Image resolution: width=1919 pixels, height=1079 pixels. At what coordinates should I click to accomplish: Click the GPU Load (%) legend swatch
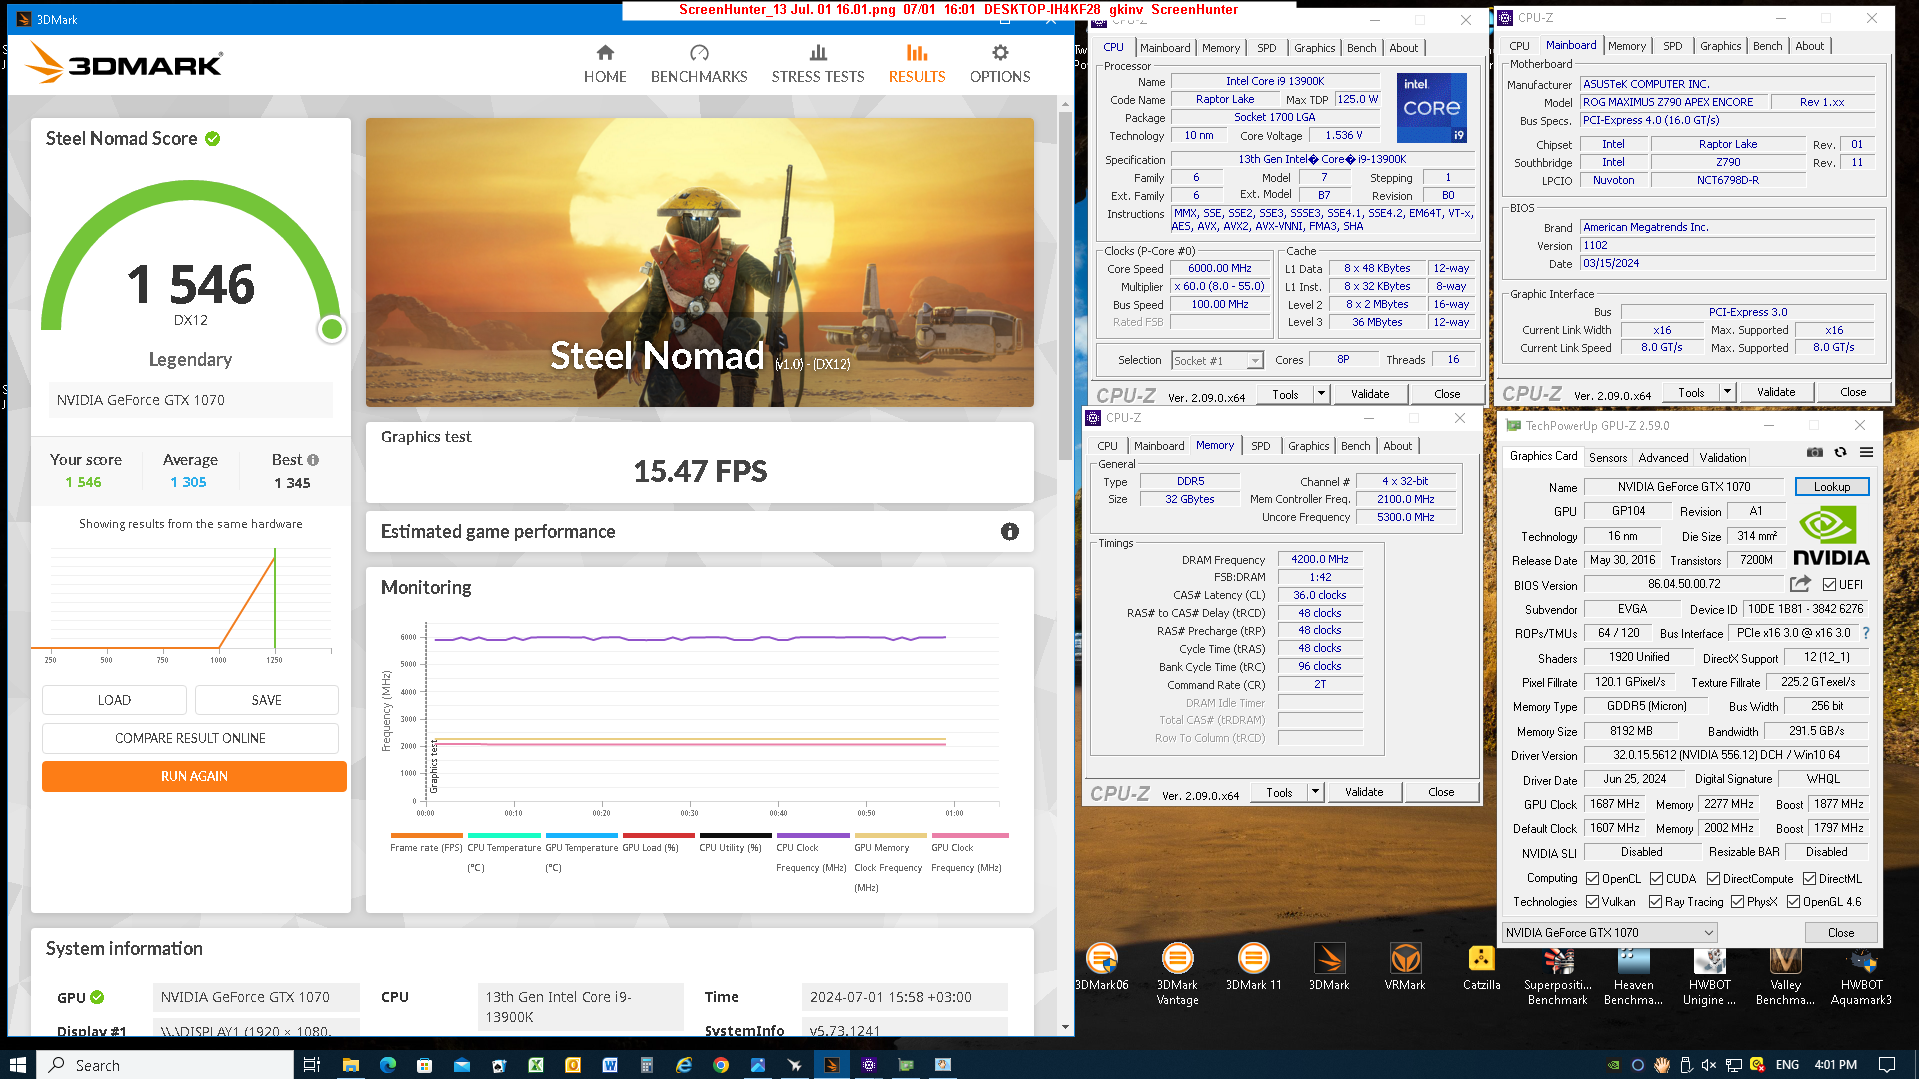658,835
